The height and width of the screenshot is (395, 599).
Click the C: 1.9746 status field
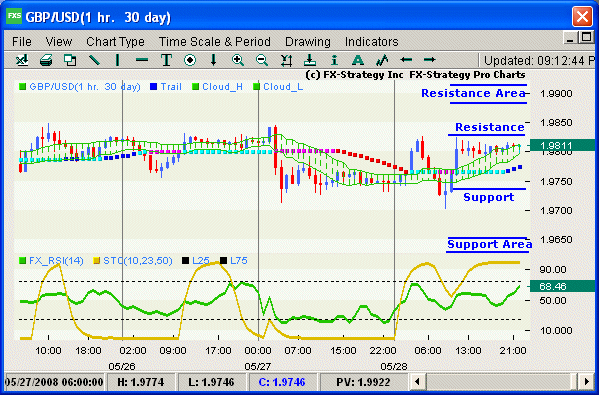pos(282,382)
